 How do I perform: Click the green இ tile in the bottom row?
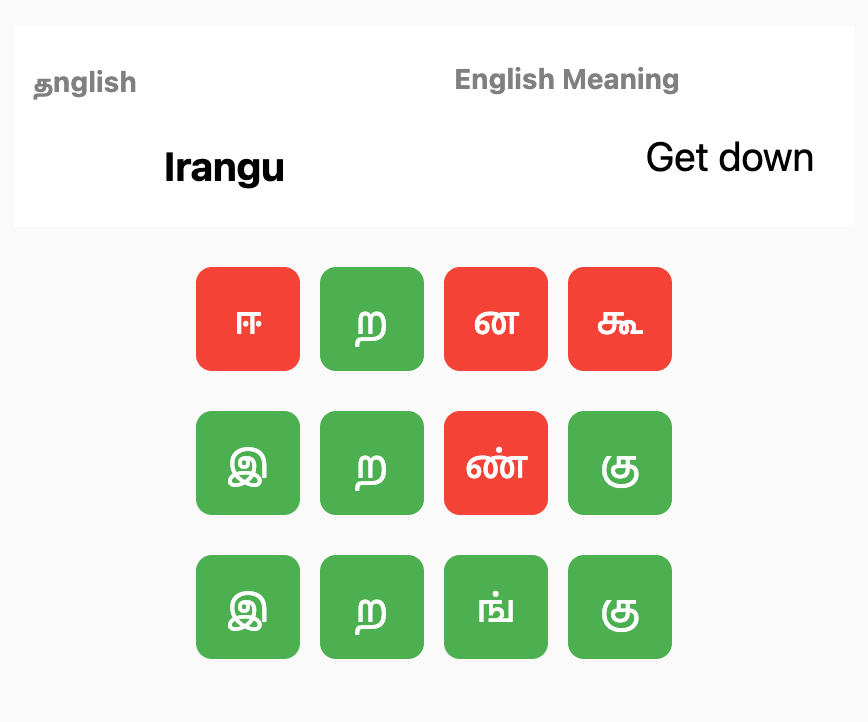248,607
